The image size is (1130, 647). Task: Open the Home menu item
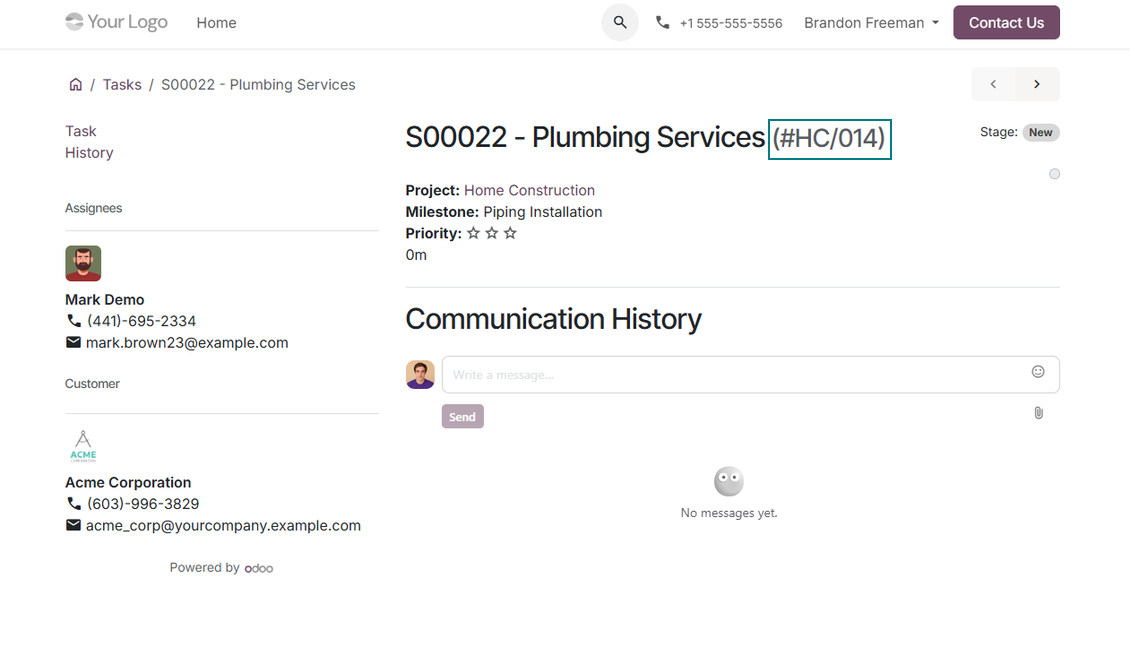(216, 23)
